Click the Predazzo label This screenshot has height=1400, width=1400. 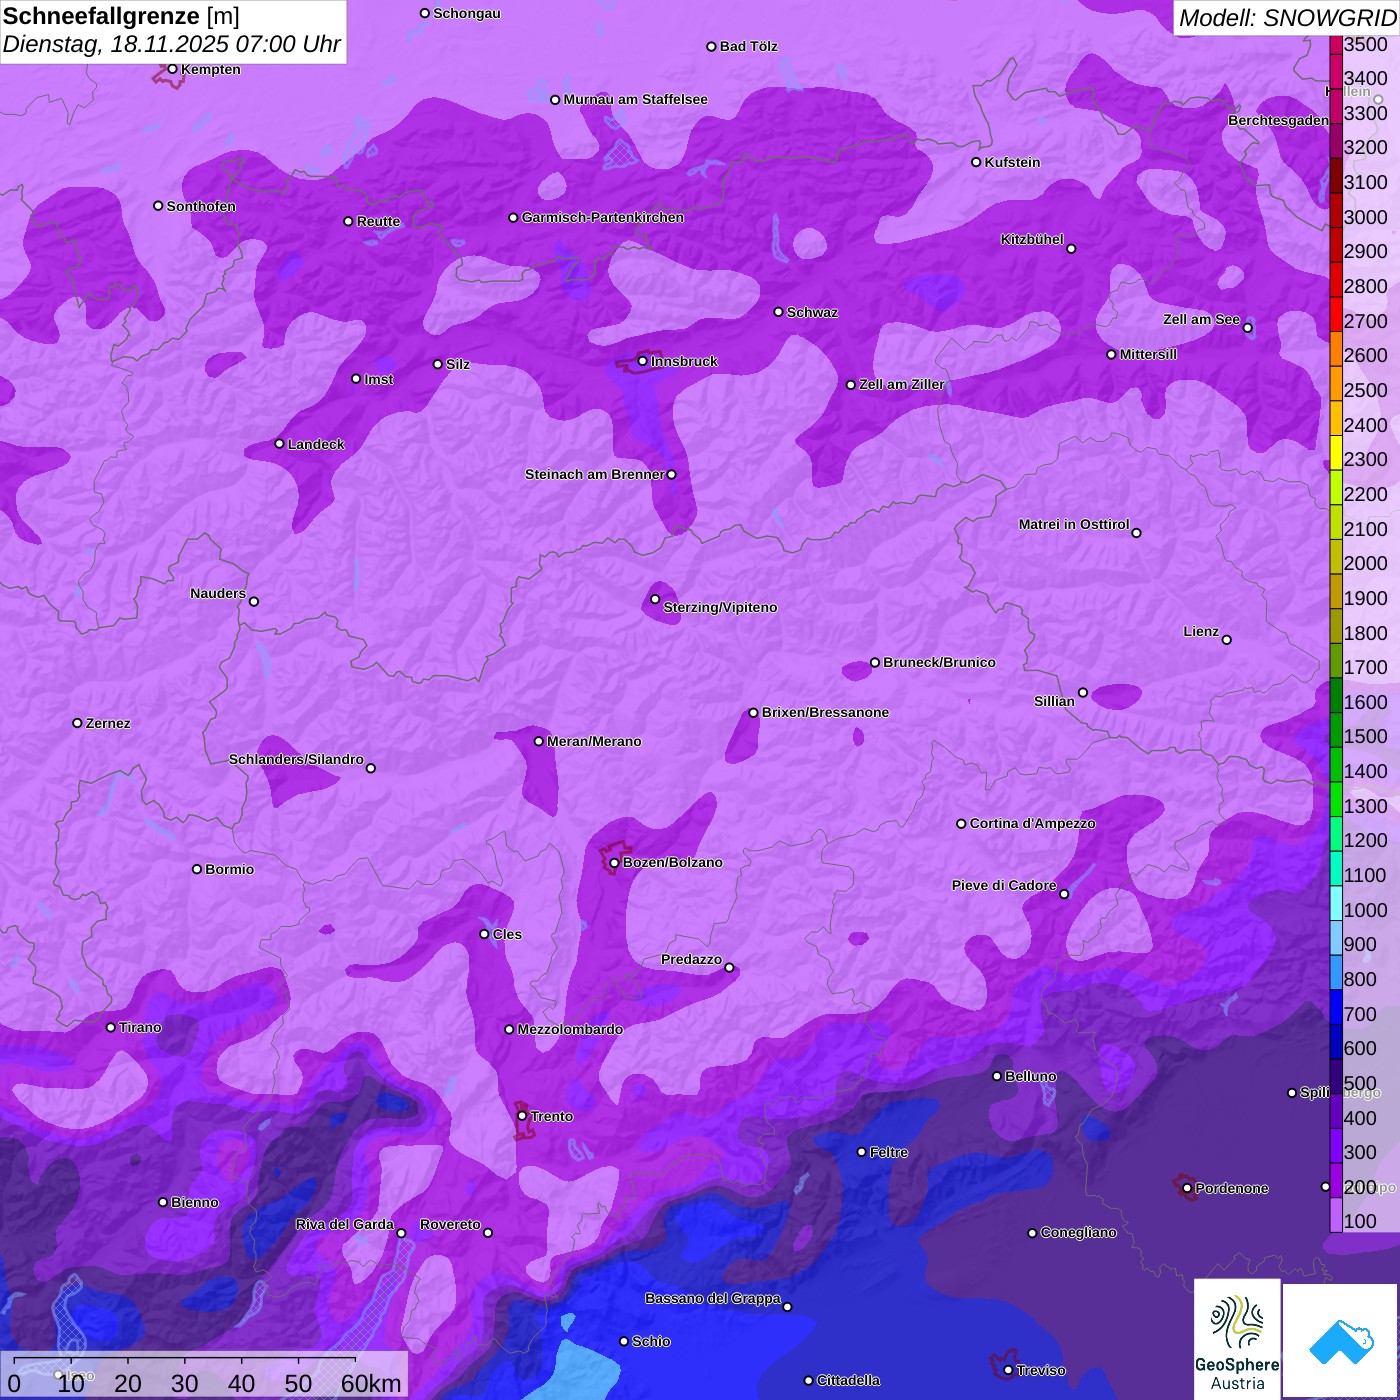691,959
